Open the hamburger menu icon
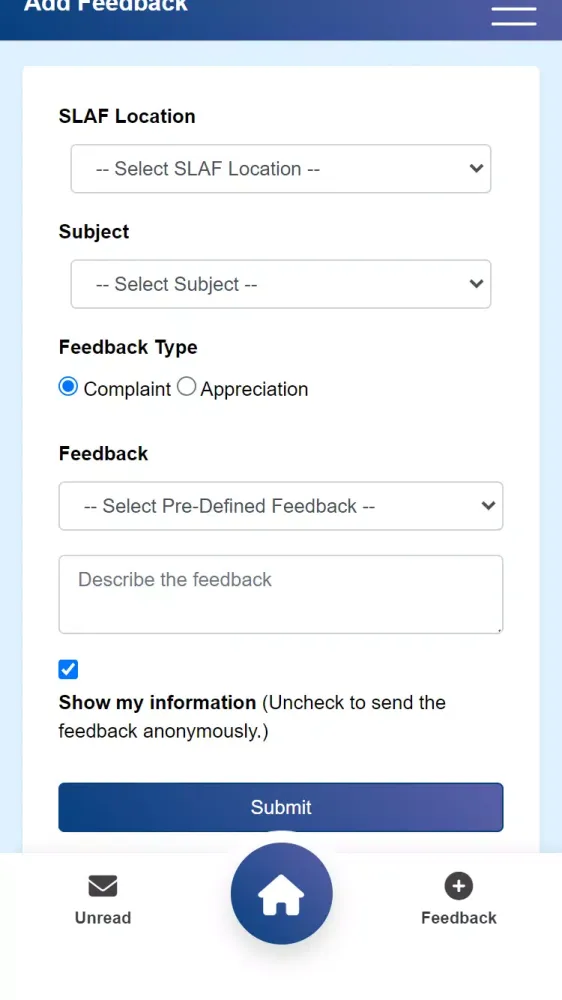Image resolution: width=562 pixels, height=1000 pixels. 514,16
